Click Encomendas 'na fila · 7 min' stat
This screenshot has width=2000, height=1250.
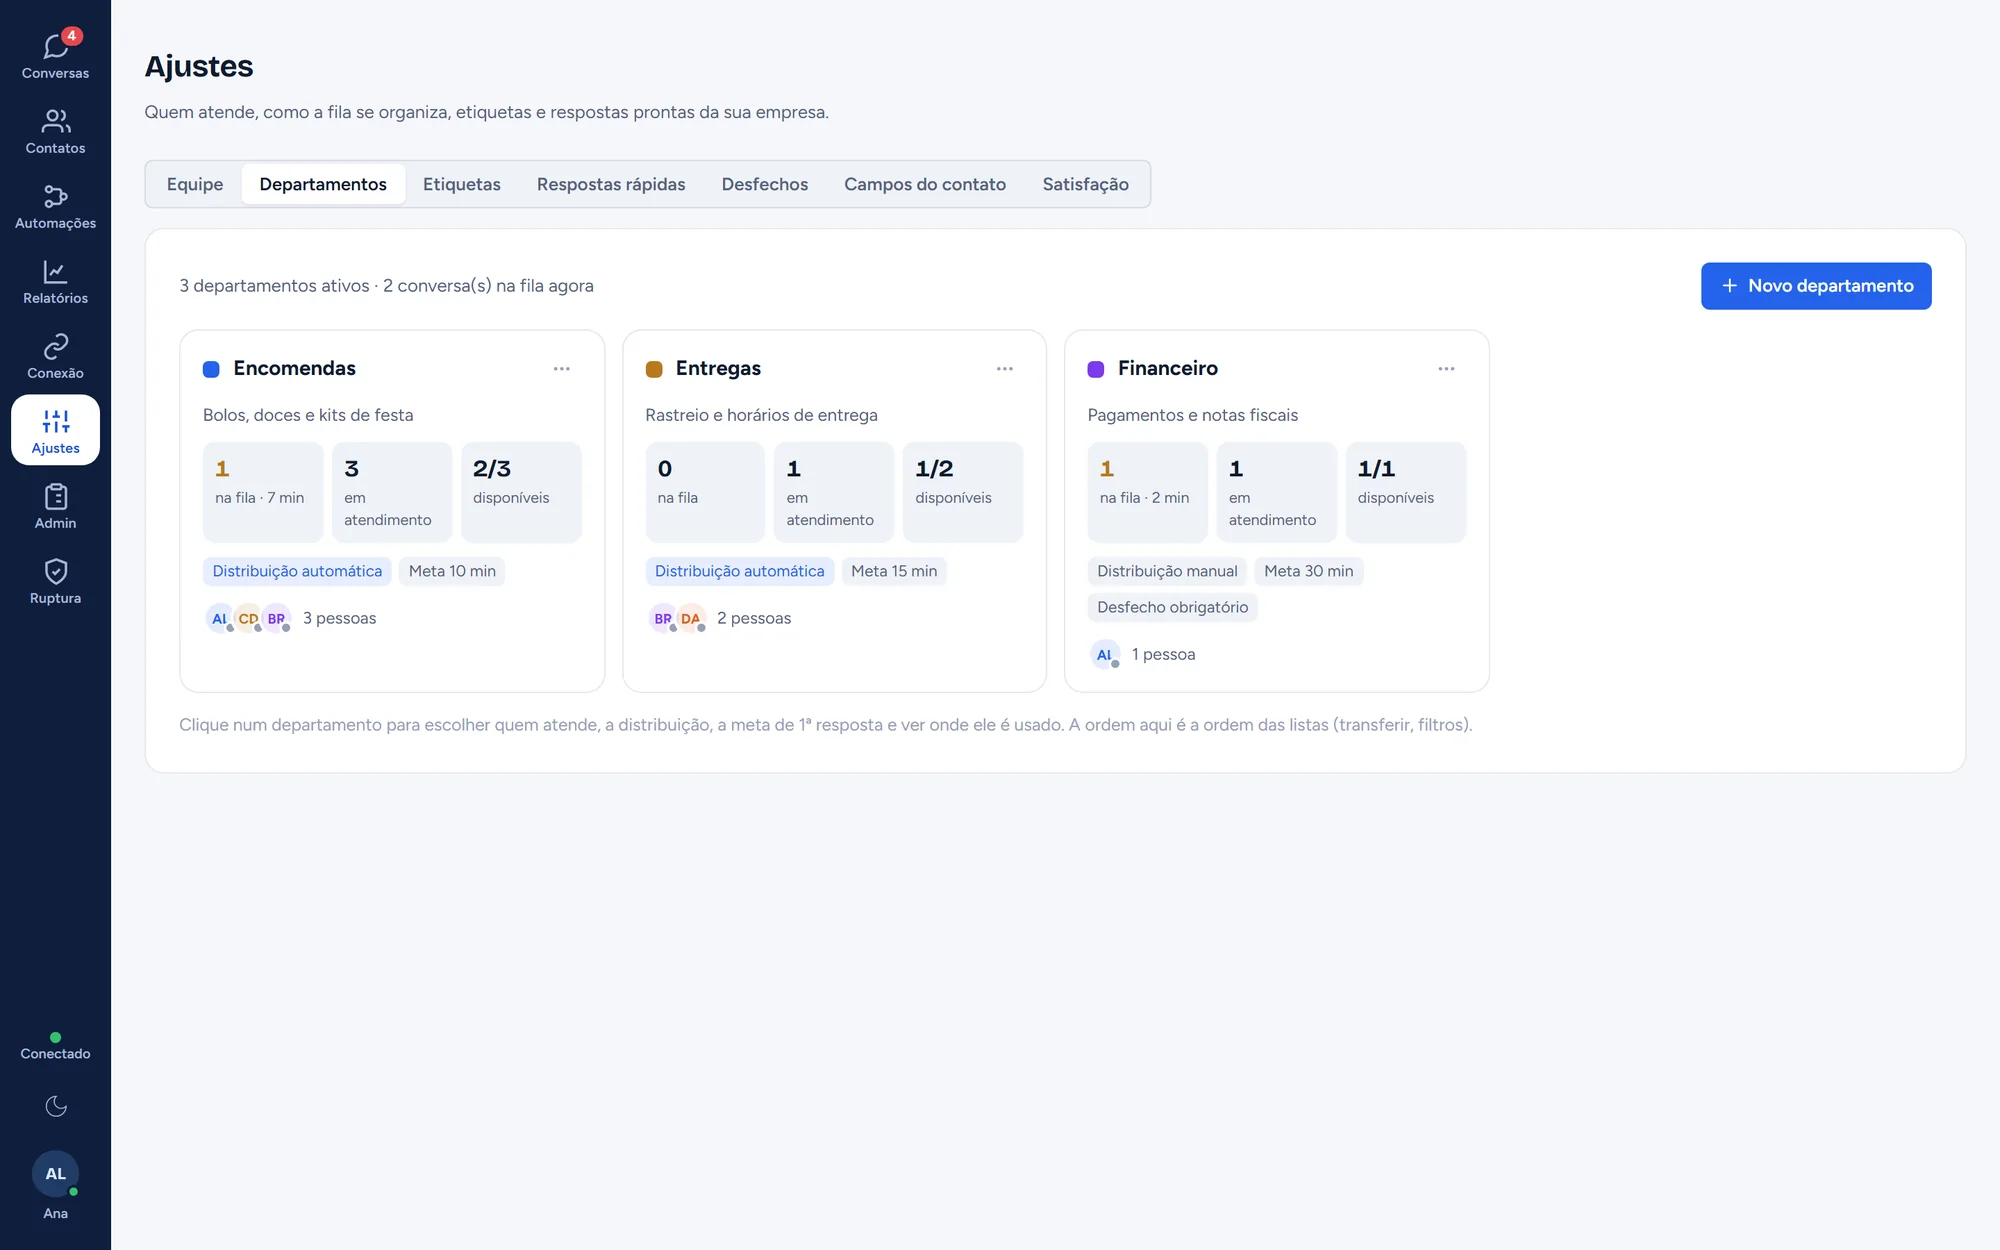coord(263,492)
